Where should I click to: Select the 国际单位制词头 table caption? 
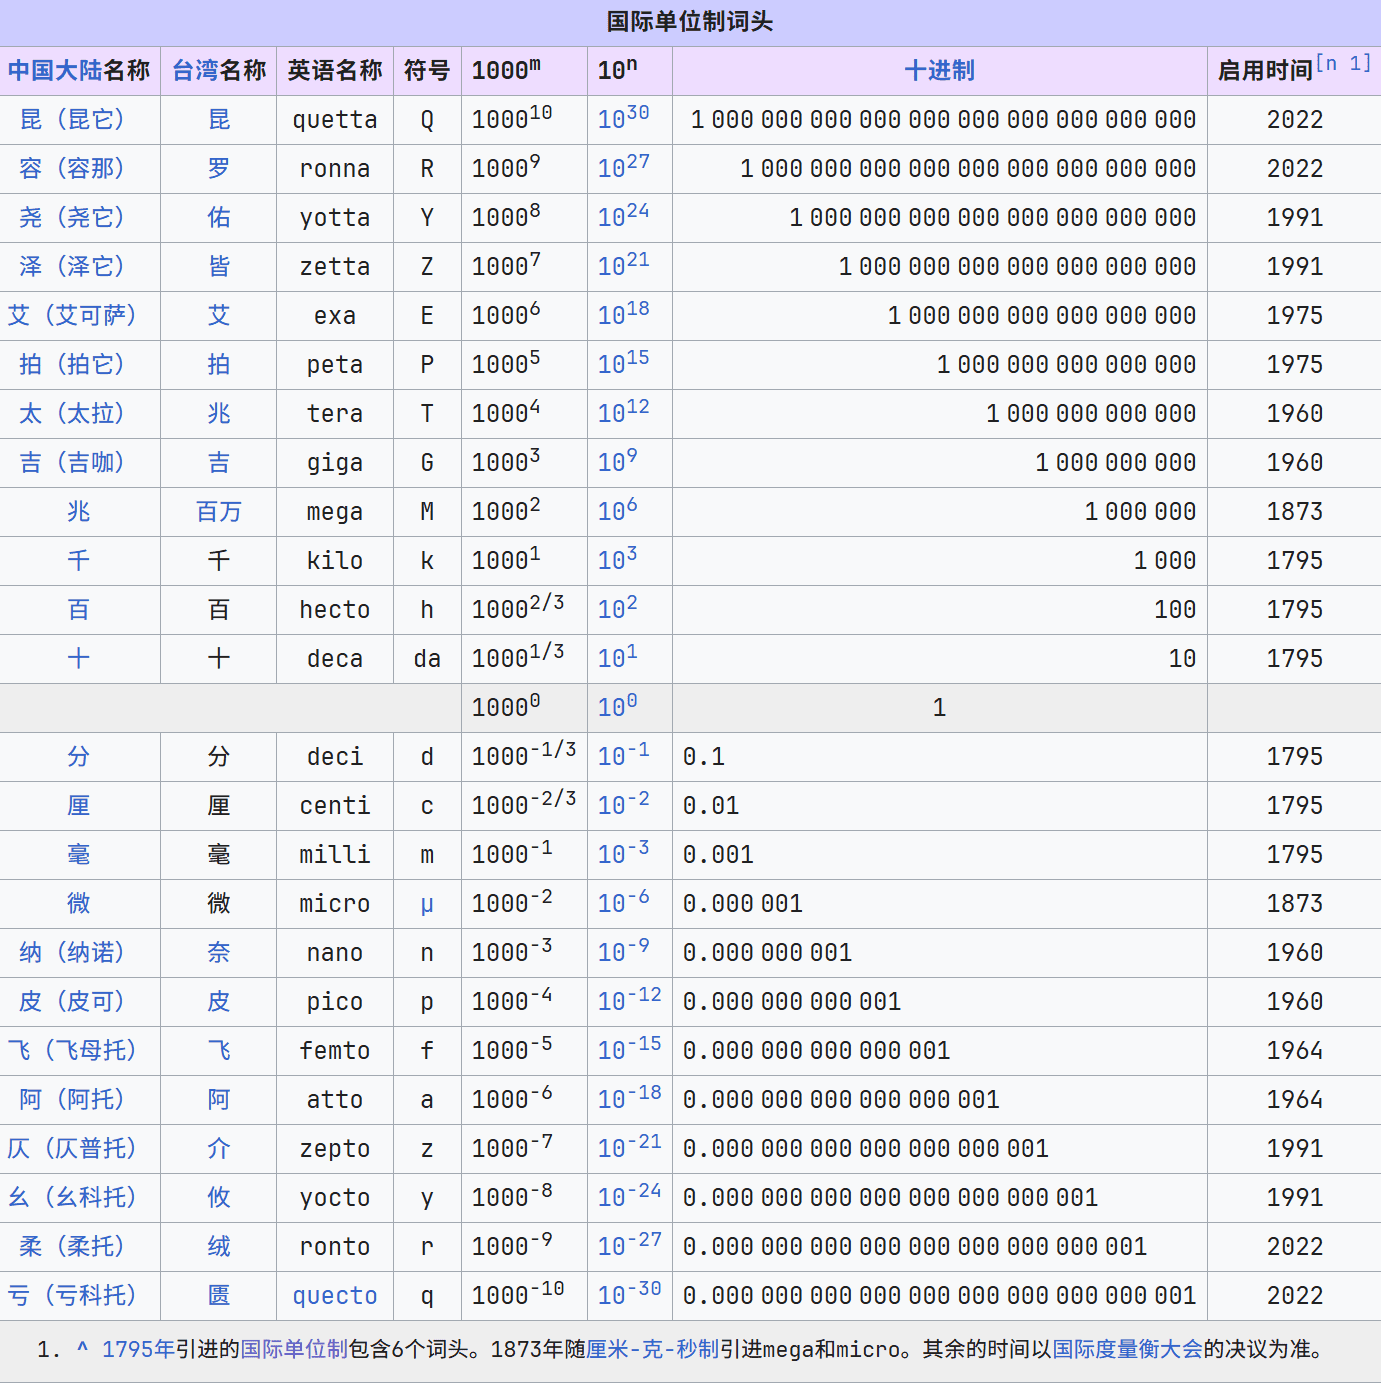click(x=690, y=22)
